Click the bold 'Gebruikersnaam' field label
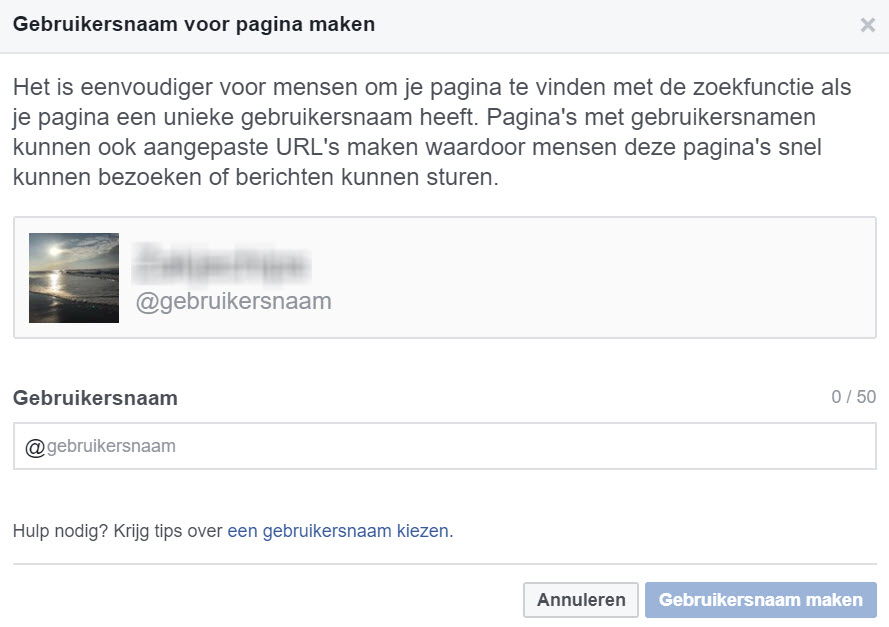The width and height of the screenshot is (889, 627). pos(95,398)
